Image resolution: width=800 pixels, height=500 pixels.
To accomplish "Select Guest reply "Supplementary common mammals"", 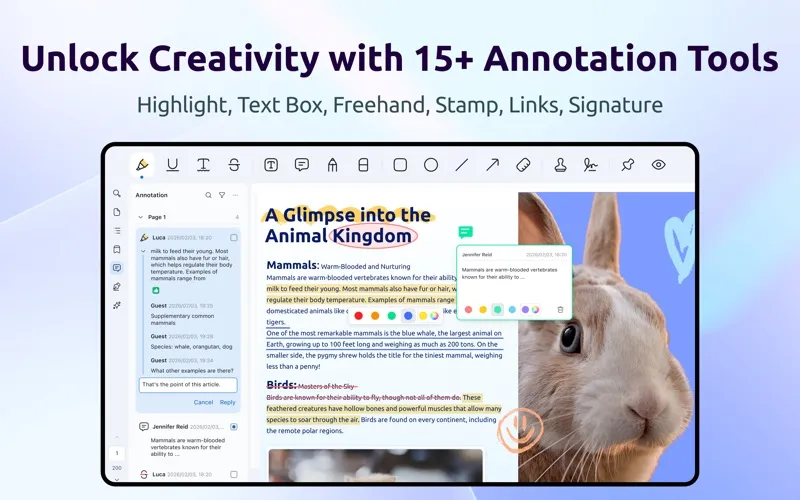I will click(x=182, y=319).
